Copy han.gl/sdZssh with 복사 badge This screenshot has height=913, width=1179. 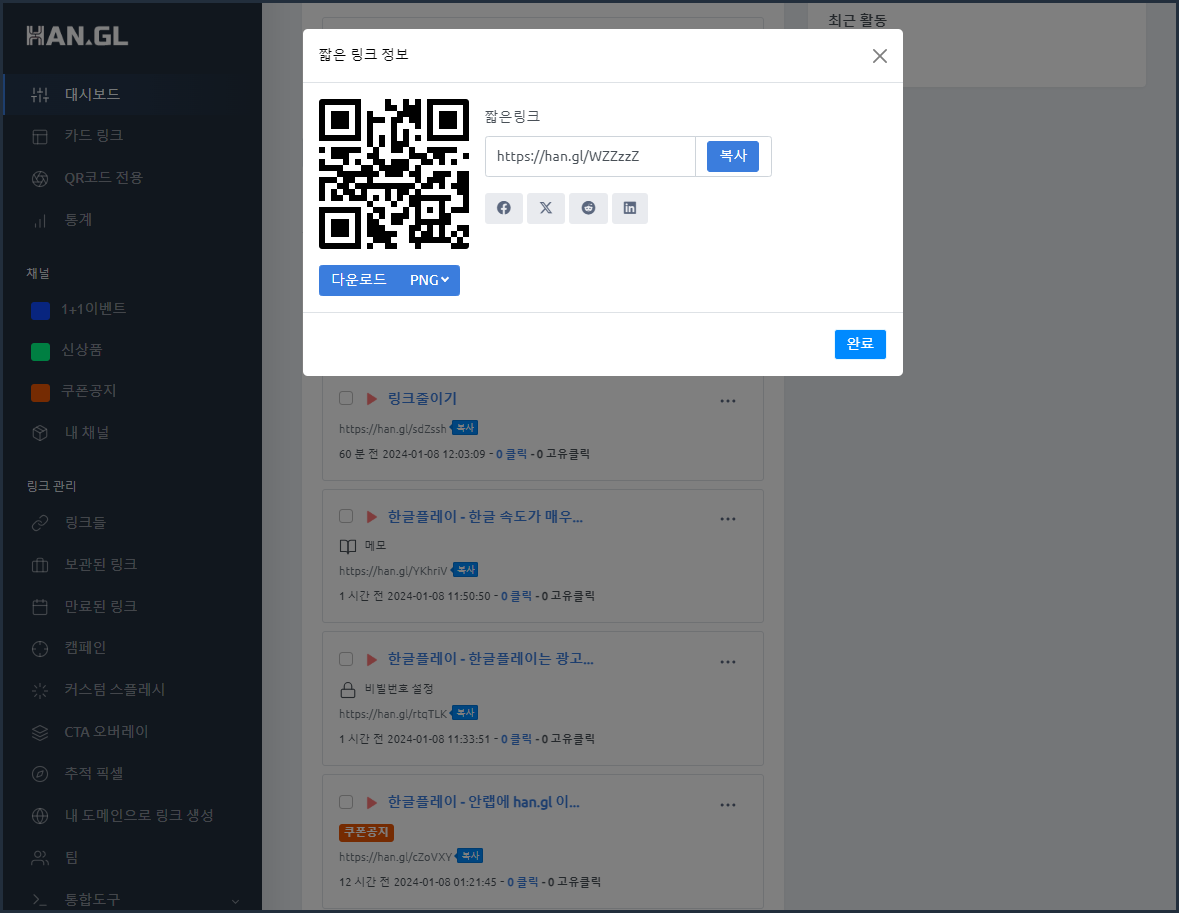point(465,428)
